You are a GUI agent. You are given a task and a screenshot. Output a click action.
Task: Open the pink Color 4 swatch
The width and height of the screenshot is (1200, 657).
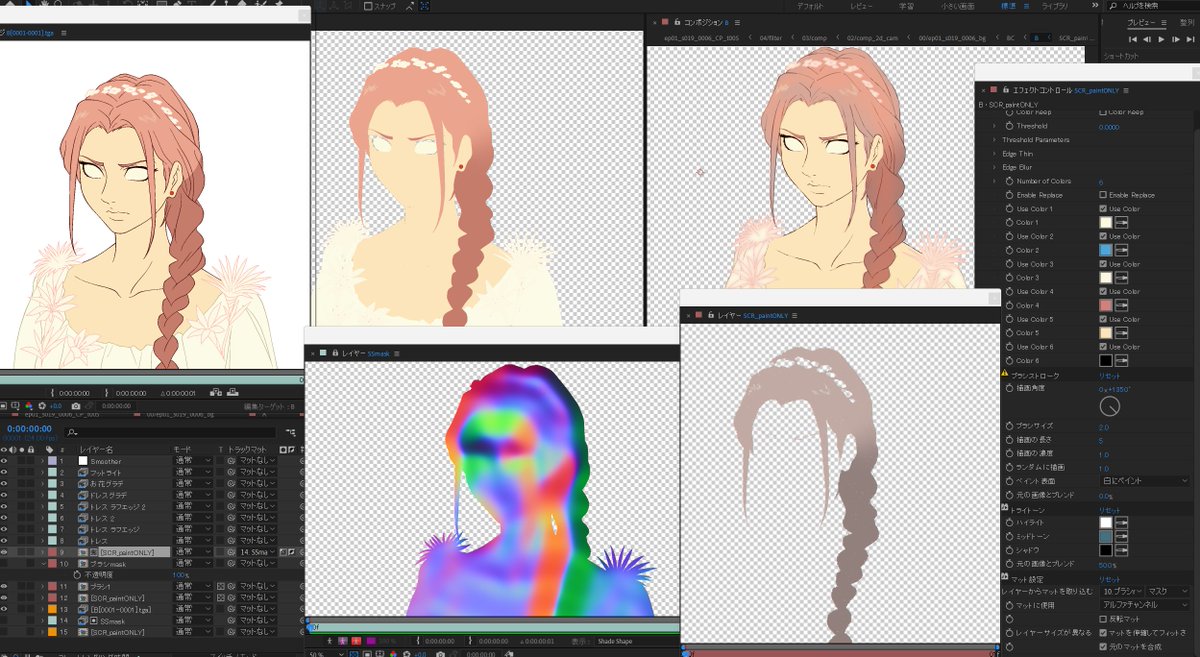coord(1106,305)
